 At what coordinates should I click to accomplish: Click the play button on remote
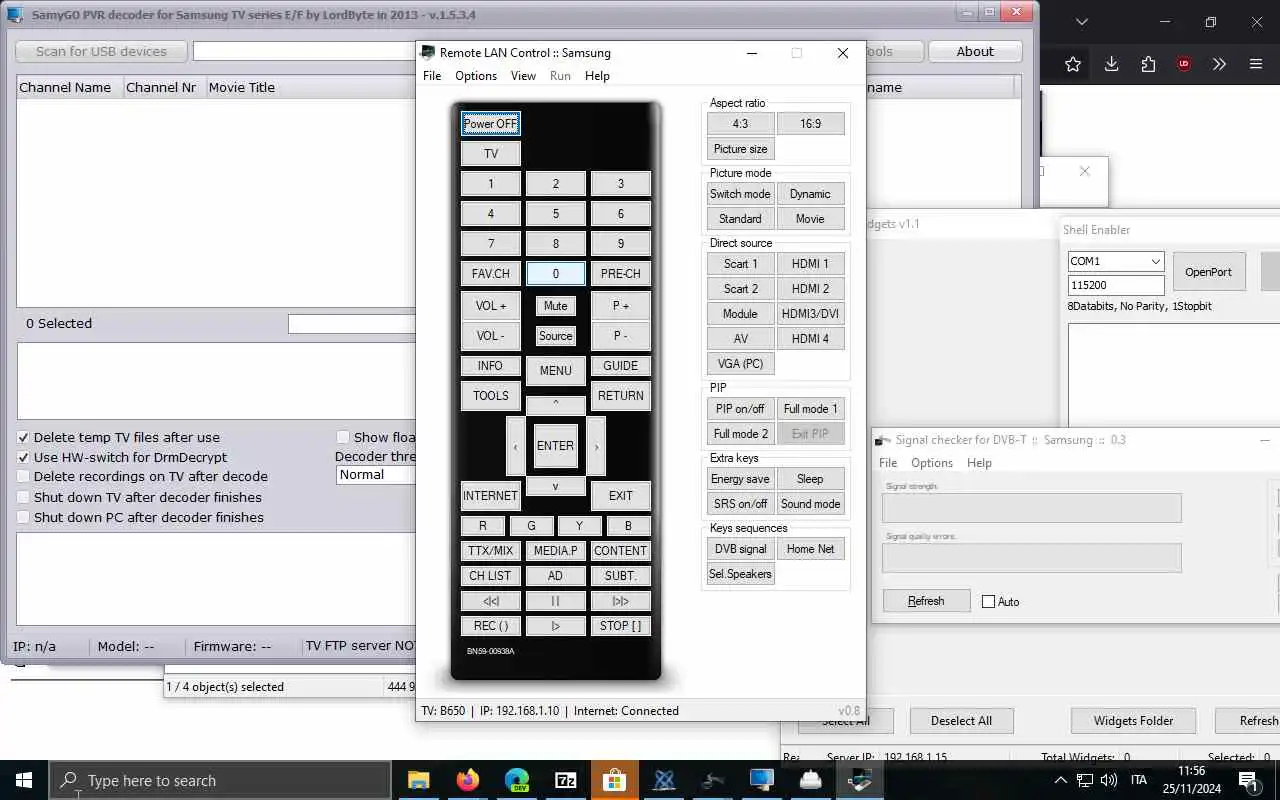coord(555,626)
